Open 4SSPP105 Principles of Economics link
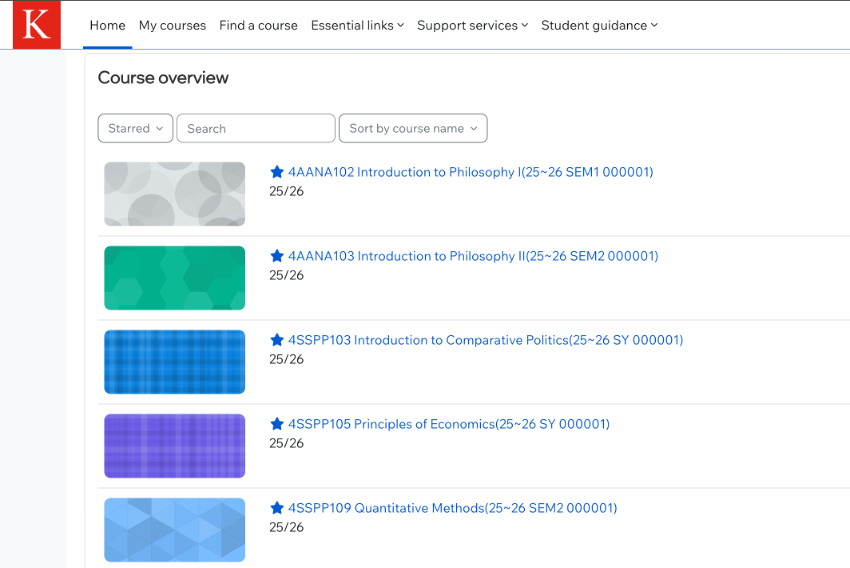 pyautogui.click(x=449, y=424)
